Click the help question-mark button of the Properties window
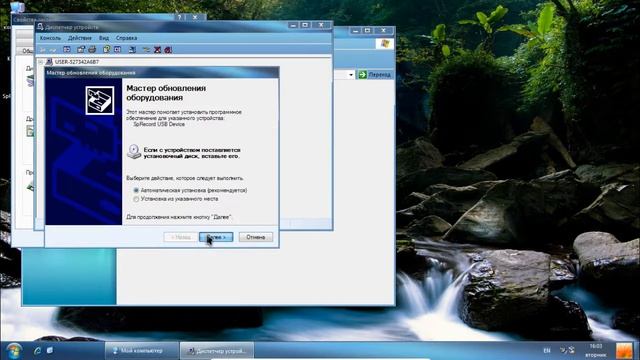 (179, 18)
